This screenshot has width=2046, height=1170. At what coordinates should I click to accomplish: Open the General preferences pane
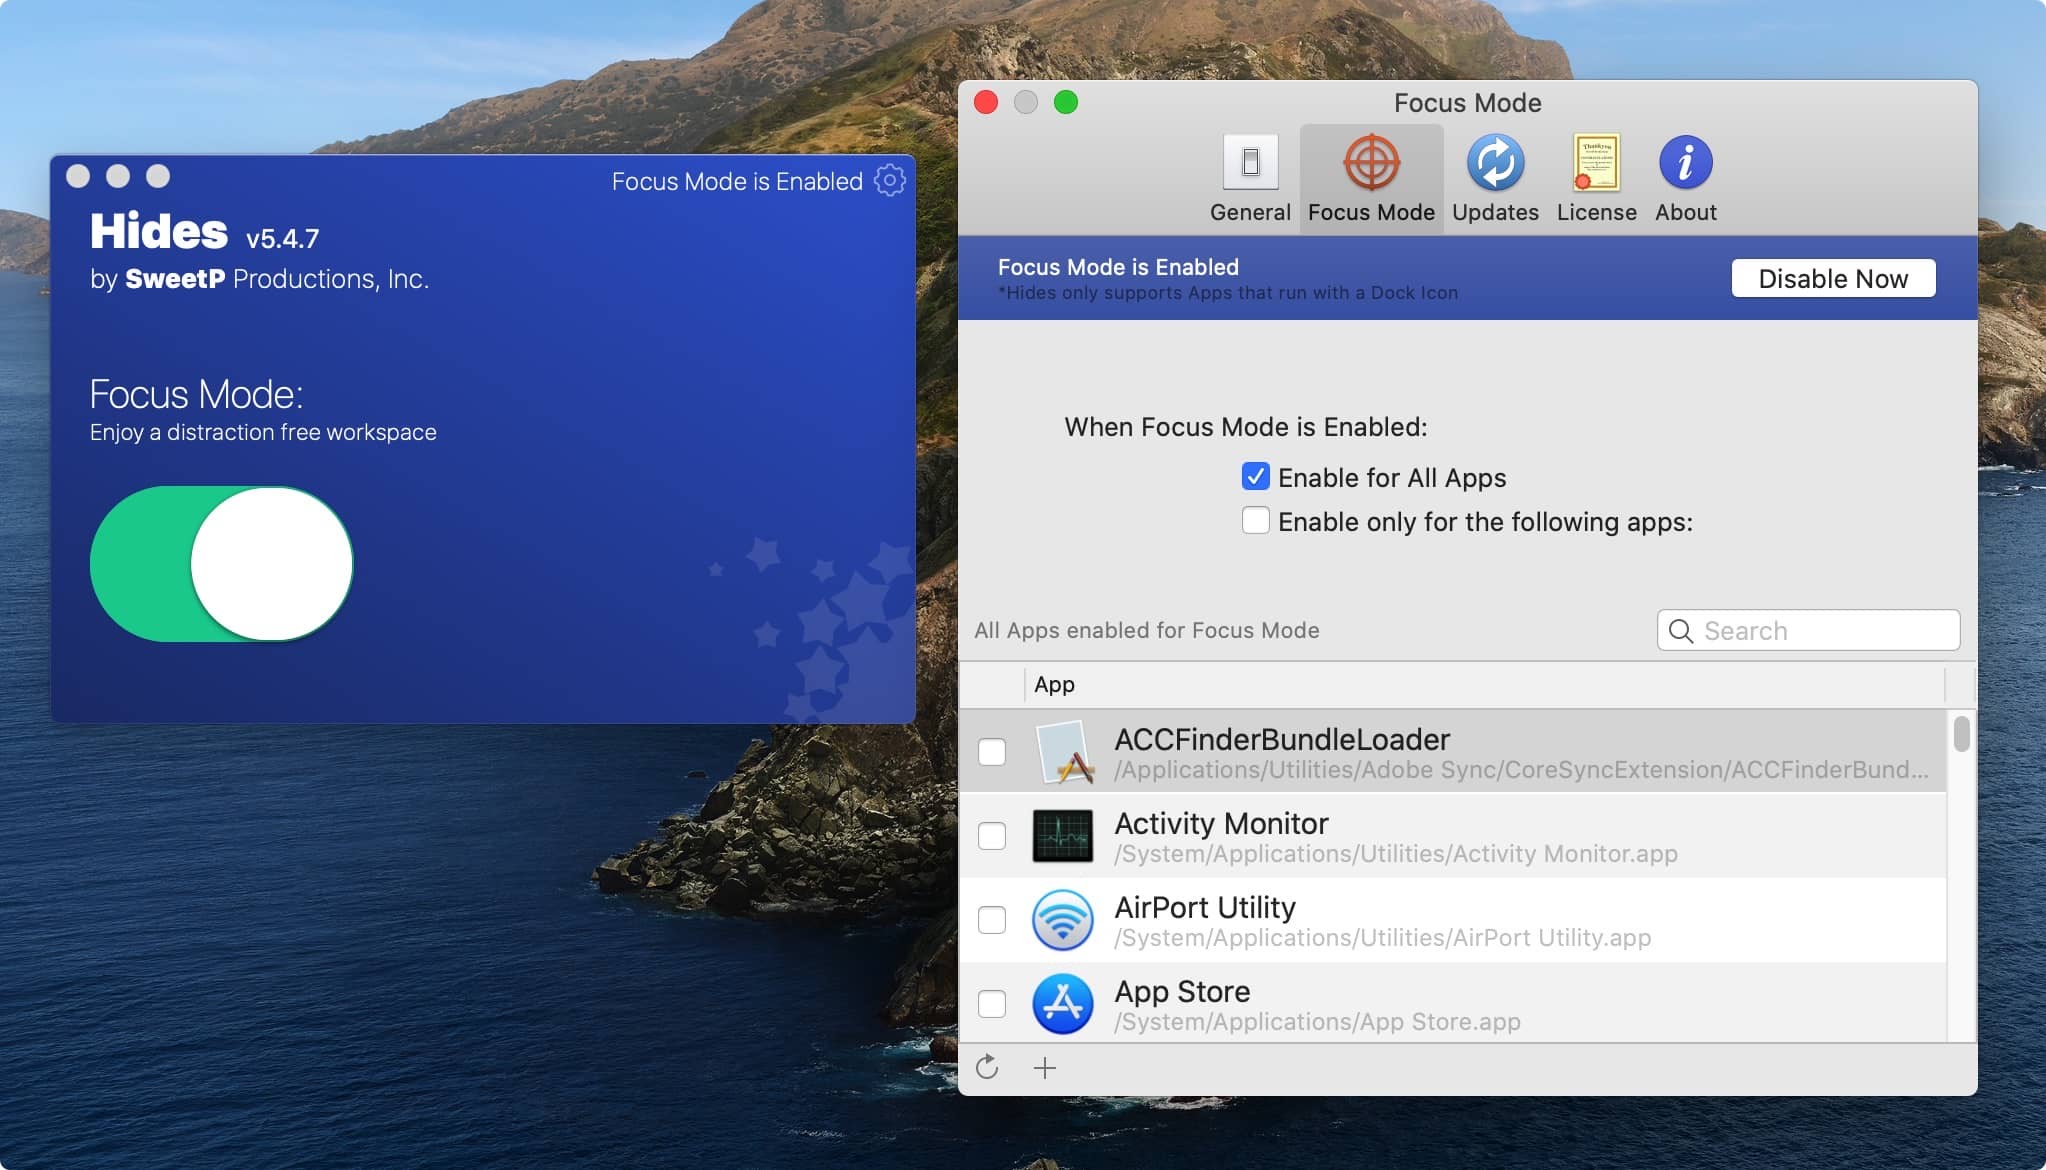click(1250, 180)
